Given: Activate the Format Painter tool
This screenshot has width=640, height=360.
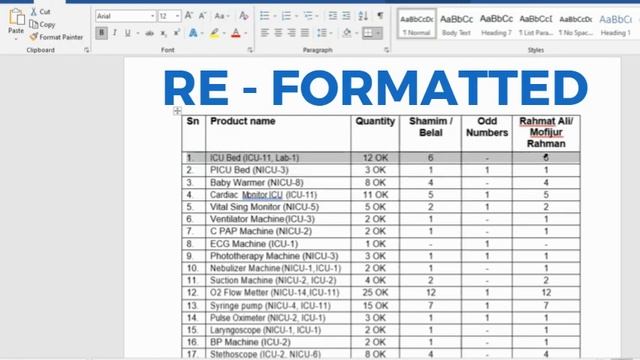Looking at the screenshot, I should (x=56, y=37).
